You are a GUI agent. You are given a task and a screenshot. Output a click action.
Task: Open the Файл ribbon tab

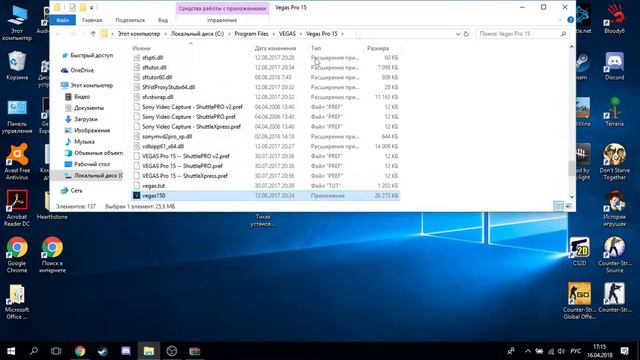(x=62, y=20)
